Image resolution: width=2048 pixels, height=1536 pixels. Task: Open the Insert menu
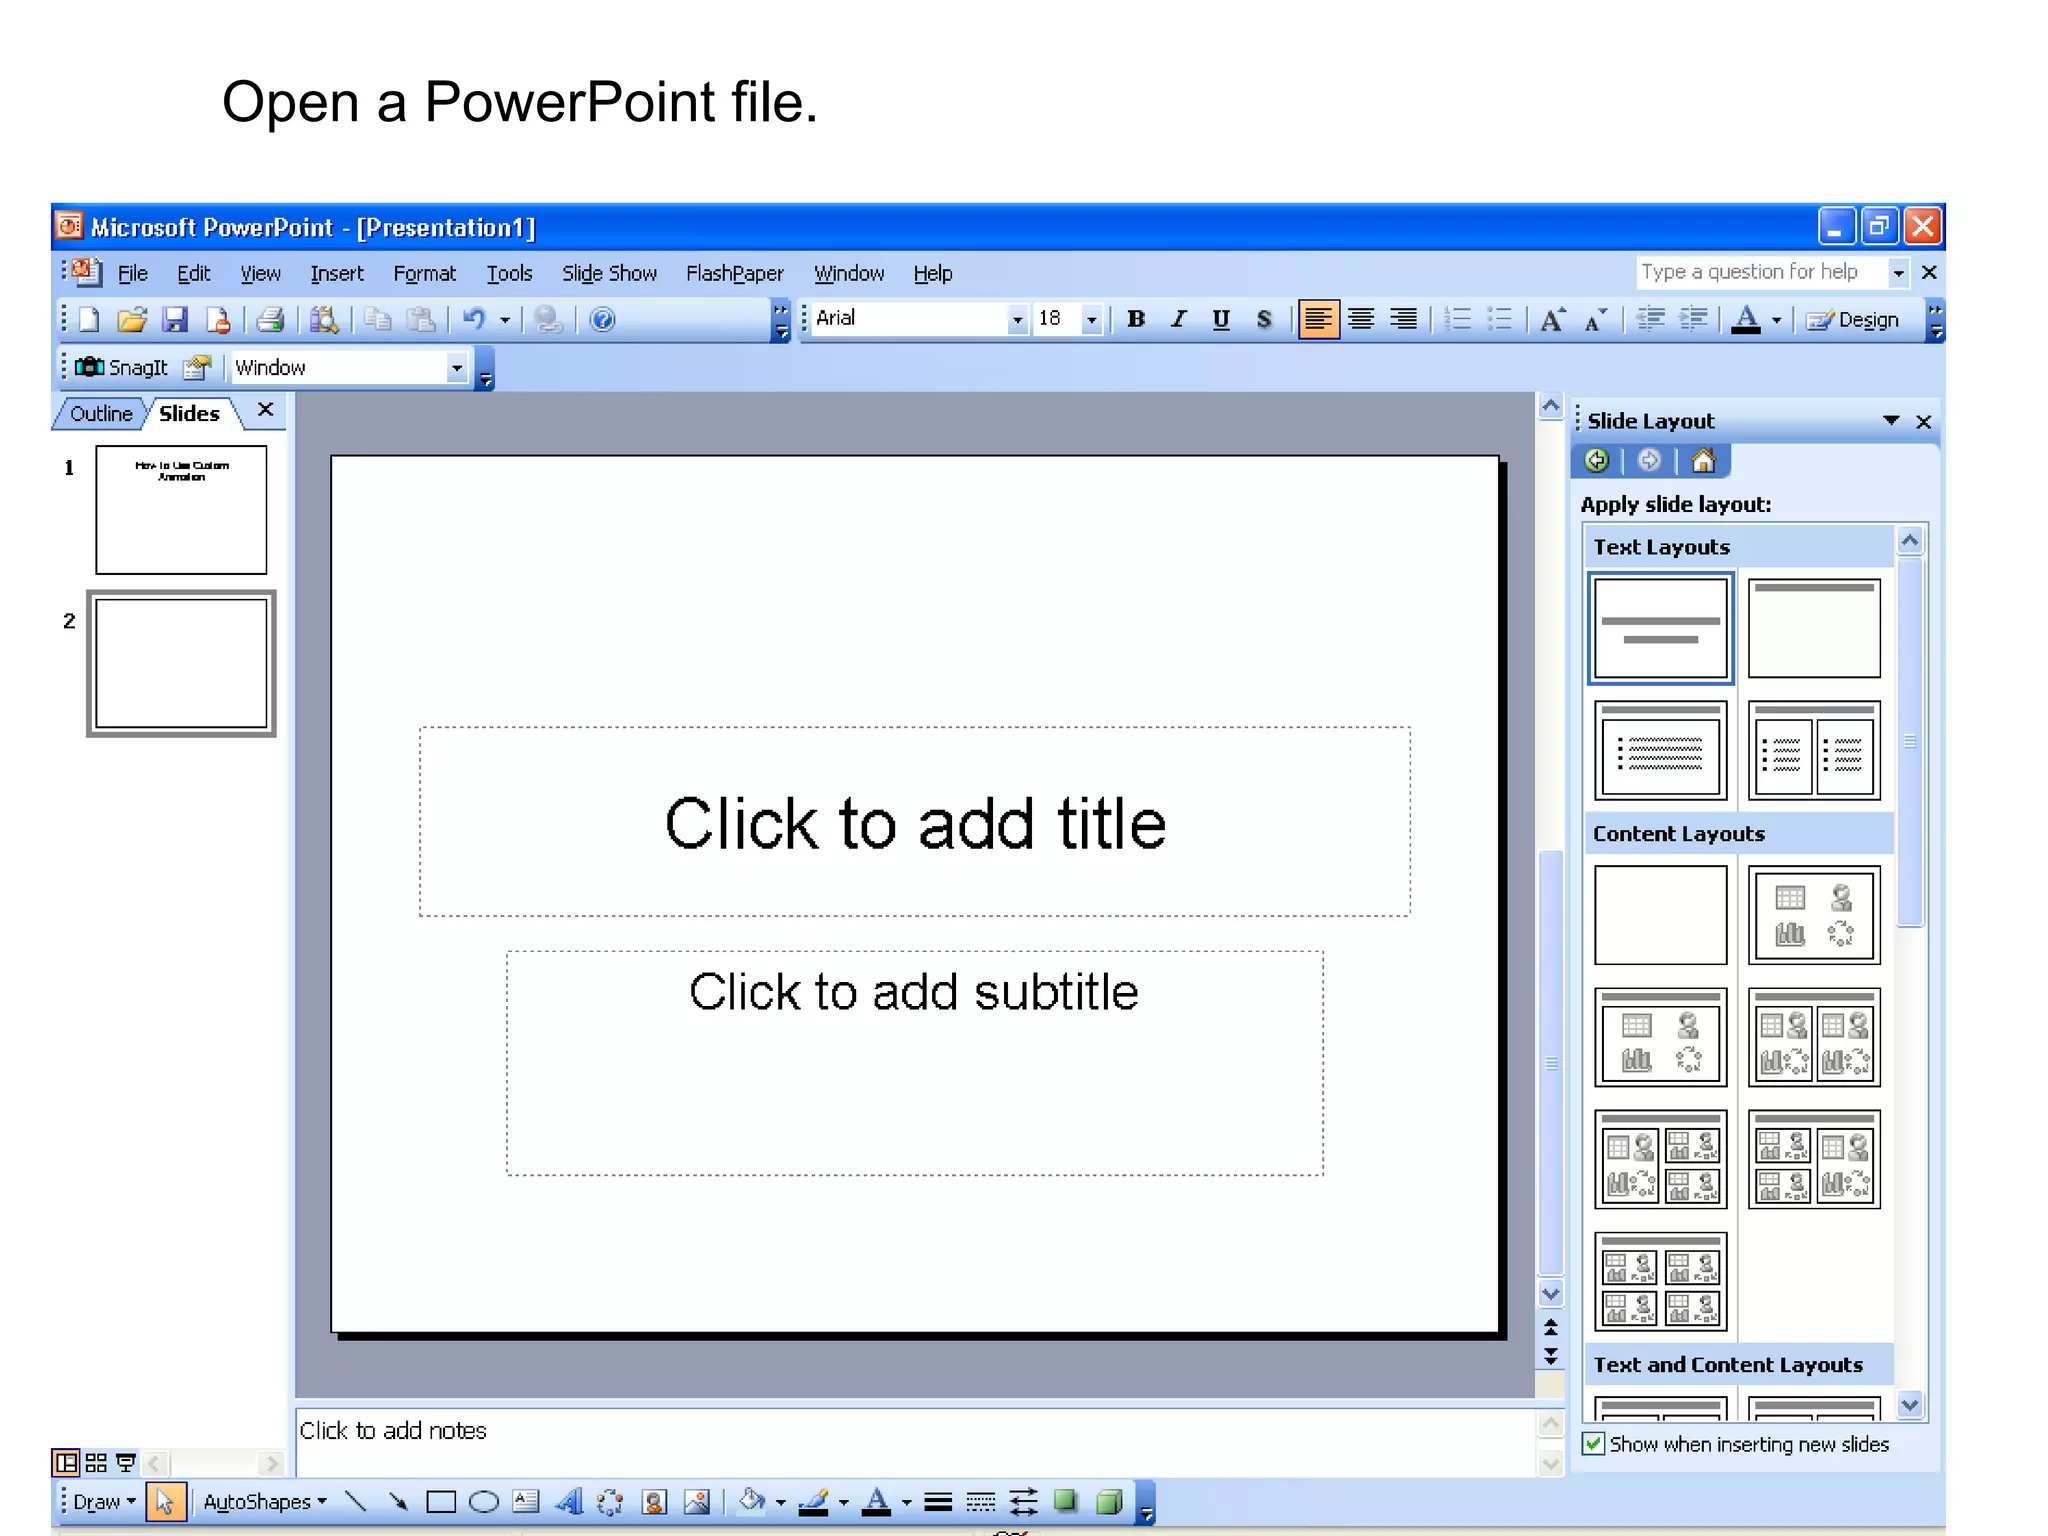[x=337, y=274]
